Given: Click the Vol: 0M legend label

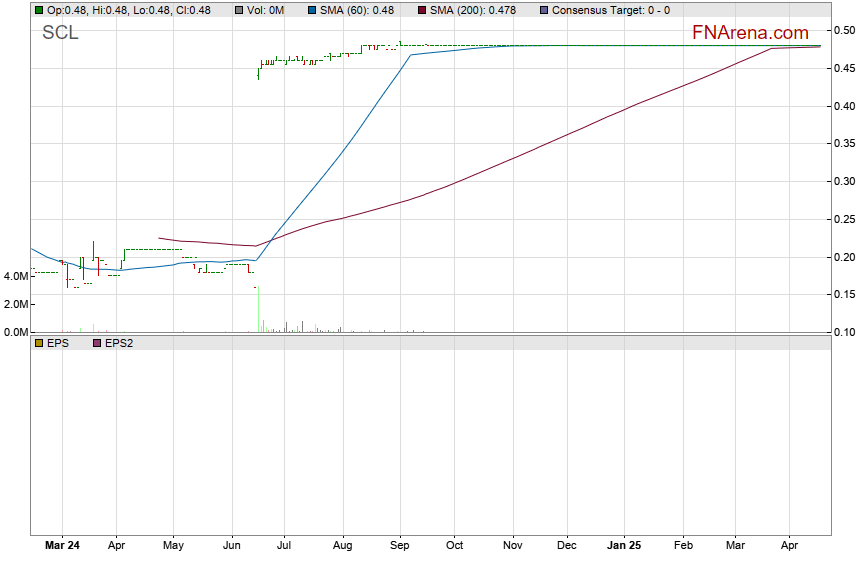Looking at the screenshot, I should tap(266, 10).
